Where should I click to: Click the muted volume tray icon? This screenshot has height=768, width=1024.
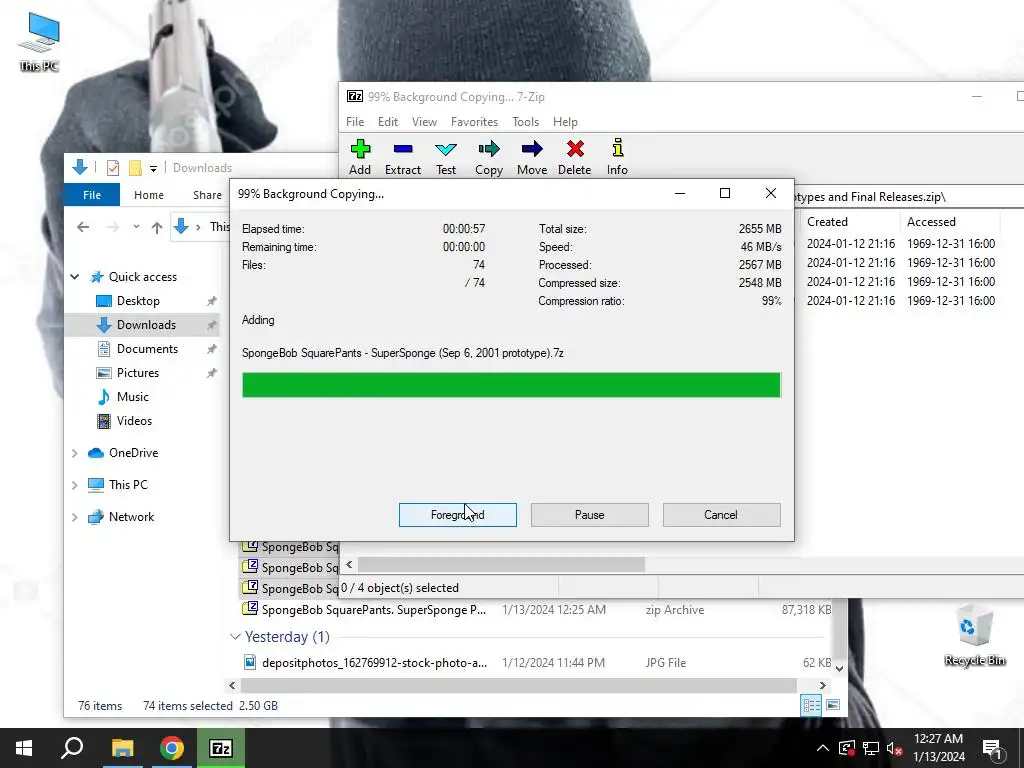click(894, 748)
